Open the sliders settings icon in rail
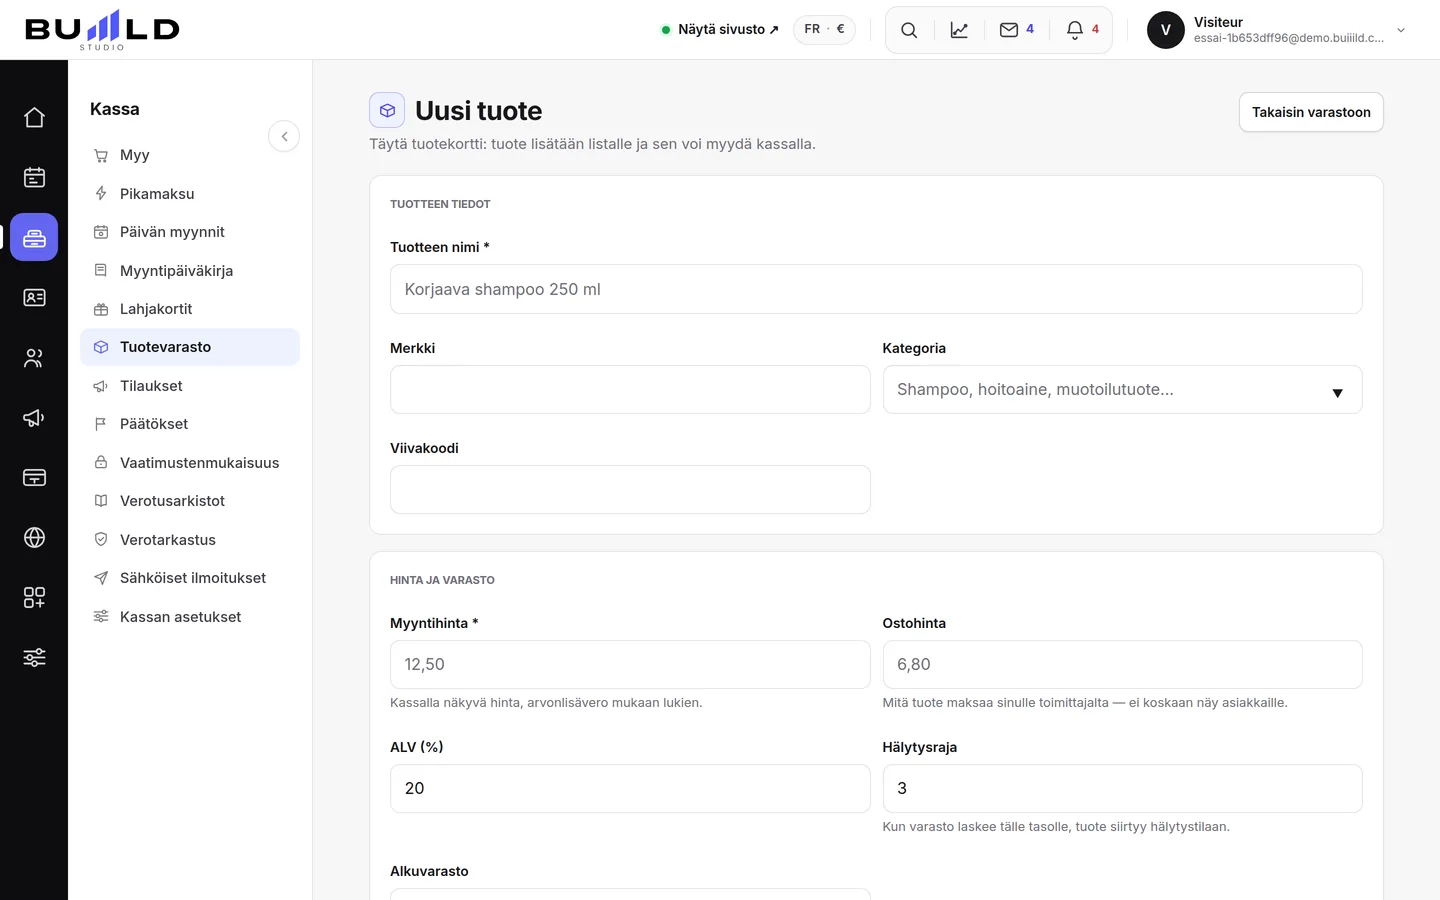 point(34,658)
